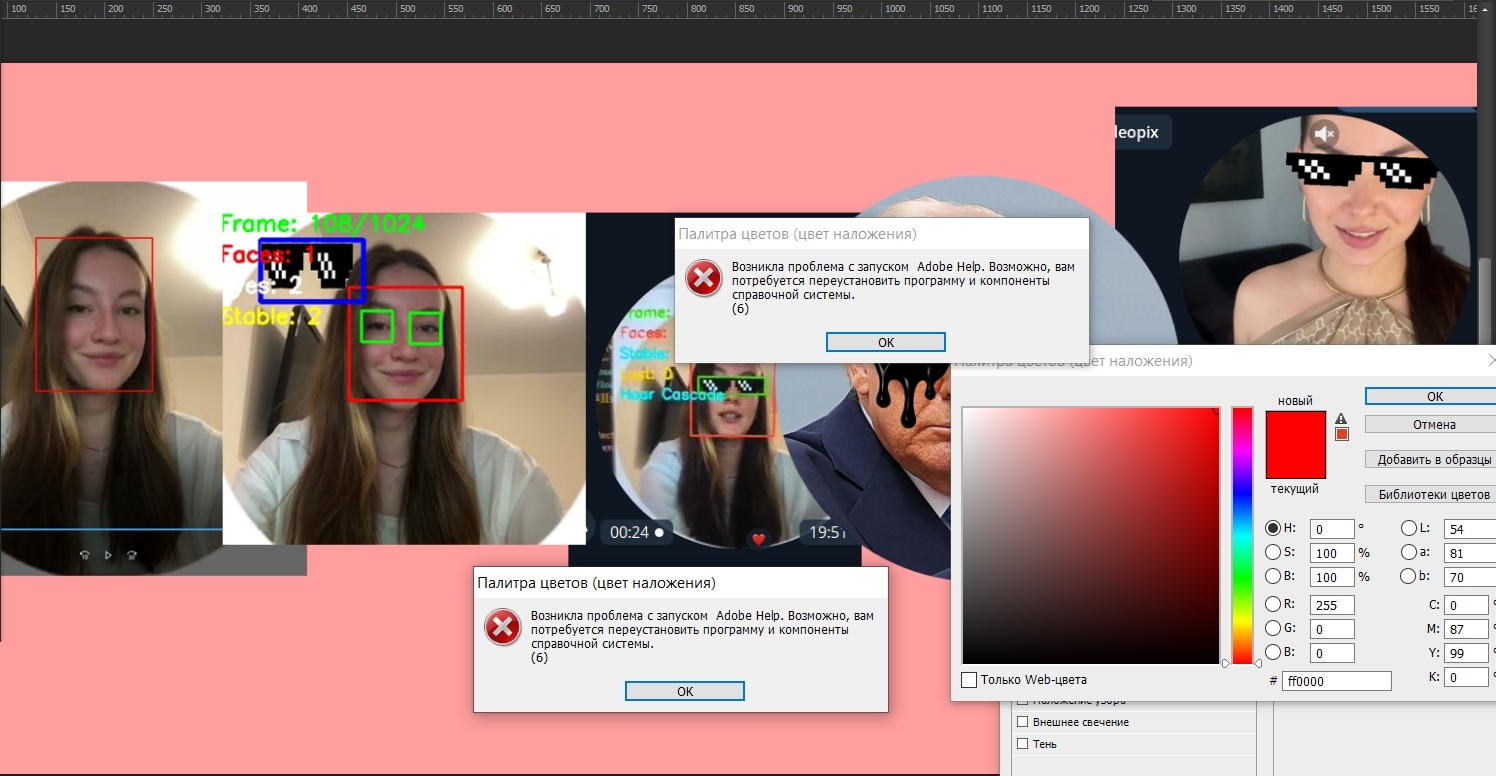Click the small gamut-safe color square icon
The width and height of the screenshot is (1496, 776).
point(1342,434)
